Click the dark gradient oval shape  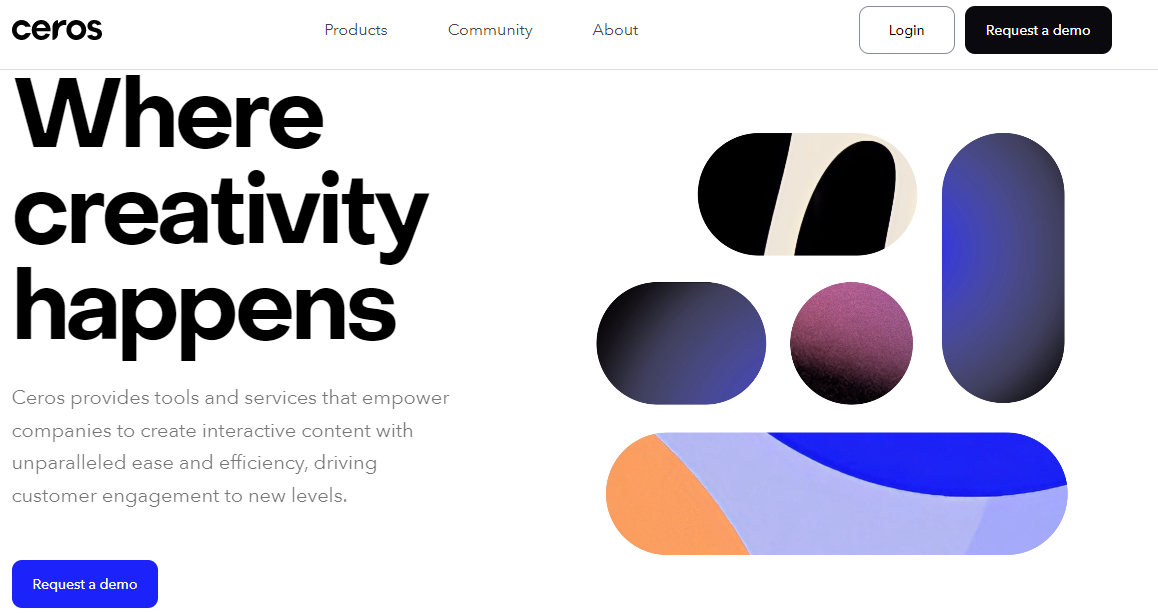coord(681,343)
